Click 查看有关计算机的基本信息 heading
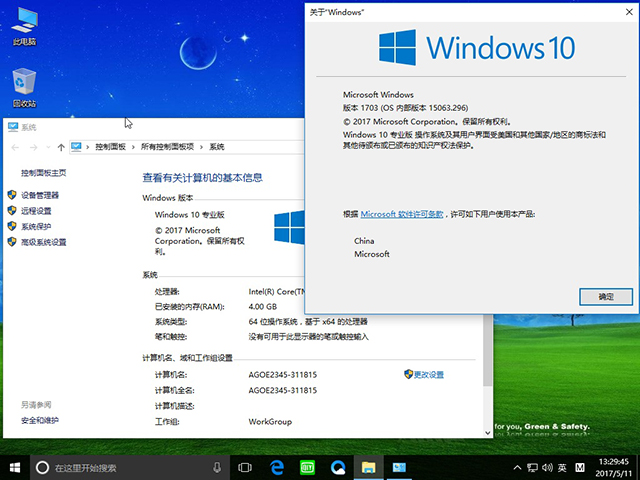640x480 pixels. (x=202, y=178)
